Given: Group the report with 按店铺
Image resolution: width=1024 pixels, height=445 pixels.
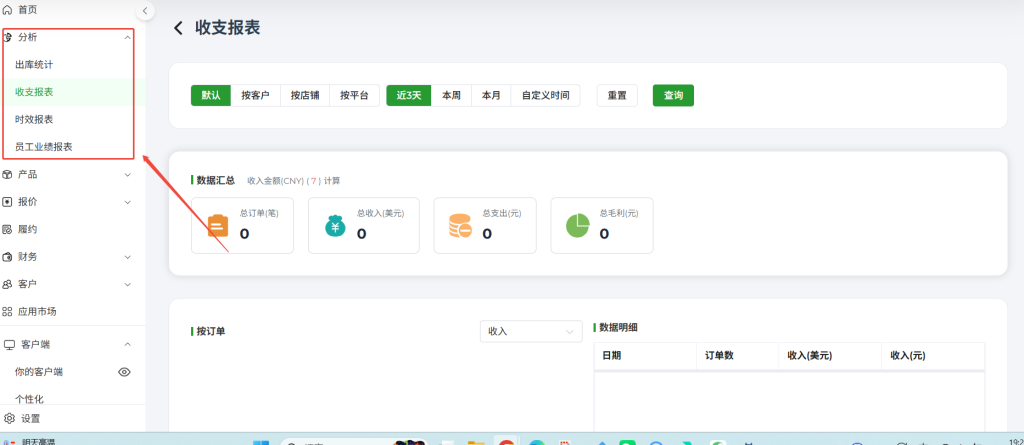Looking at the screenshot, I should [x=304, y=96].
